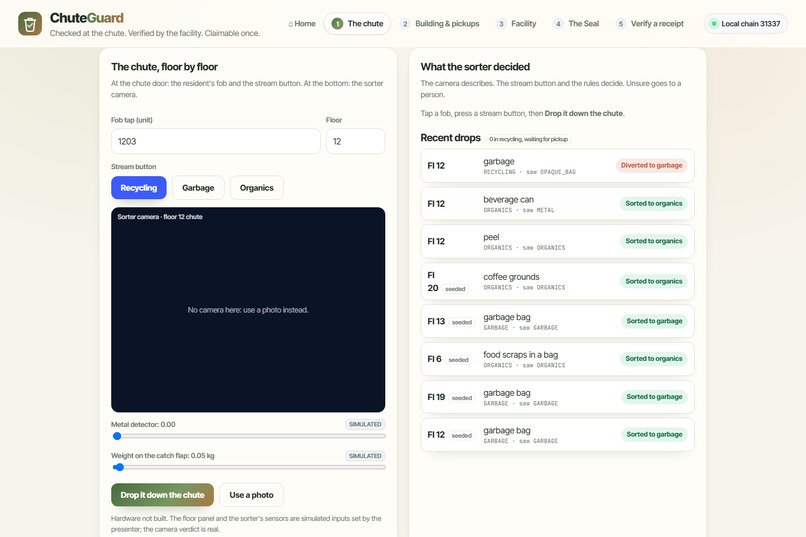Open the Facility tab
Image resolution: width=806 pixels, height=537 pixels.
tap(516, 24)
